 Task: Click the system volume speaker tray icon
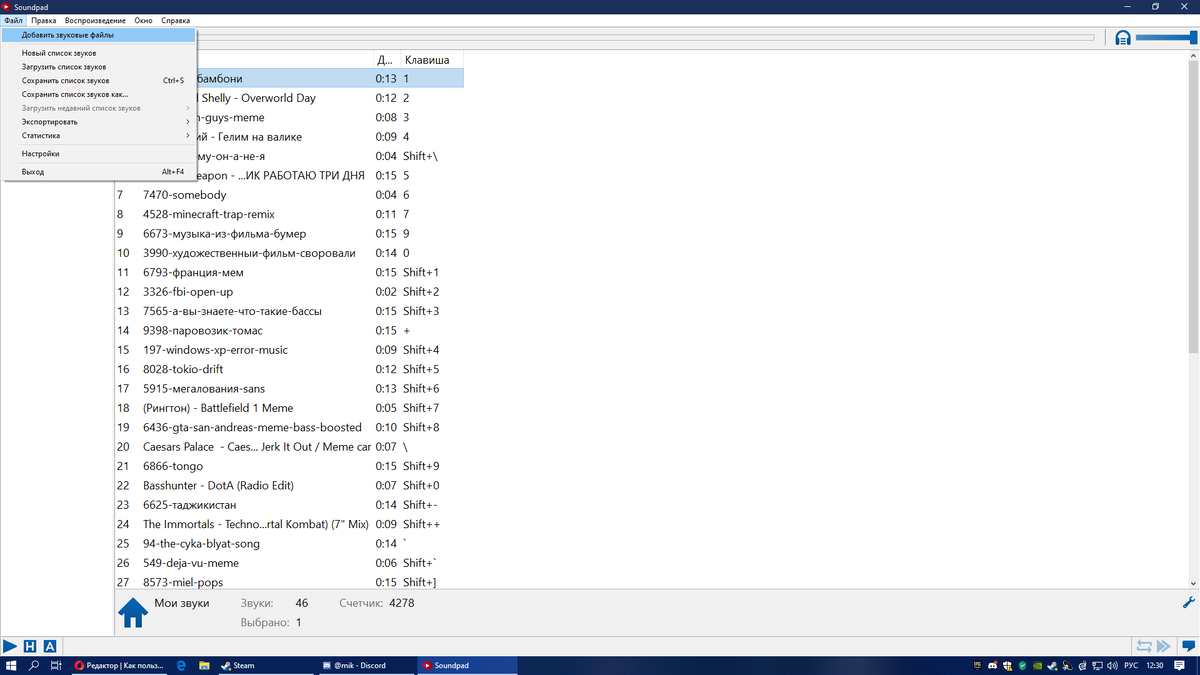[1112, 665]
